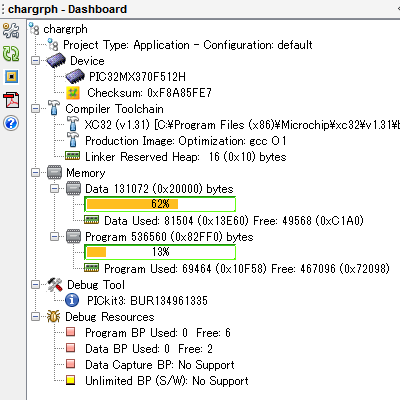Select Checksum: 0xF8A85FE7 row

point(149,93)
